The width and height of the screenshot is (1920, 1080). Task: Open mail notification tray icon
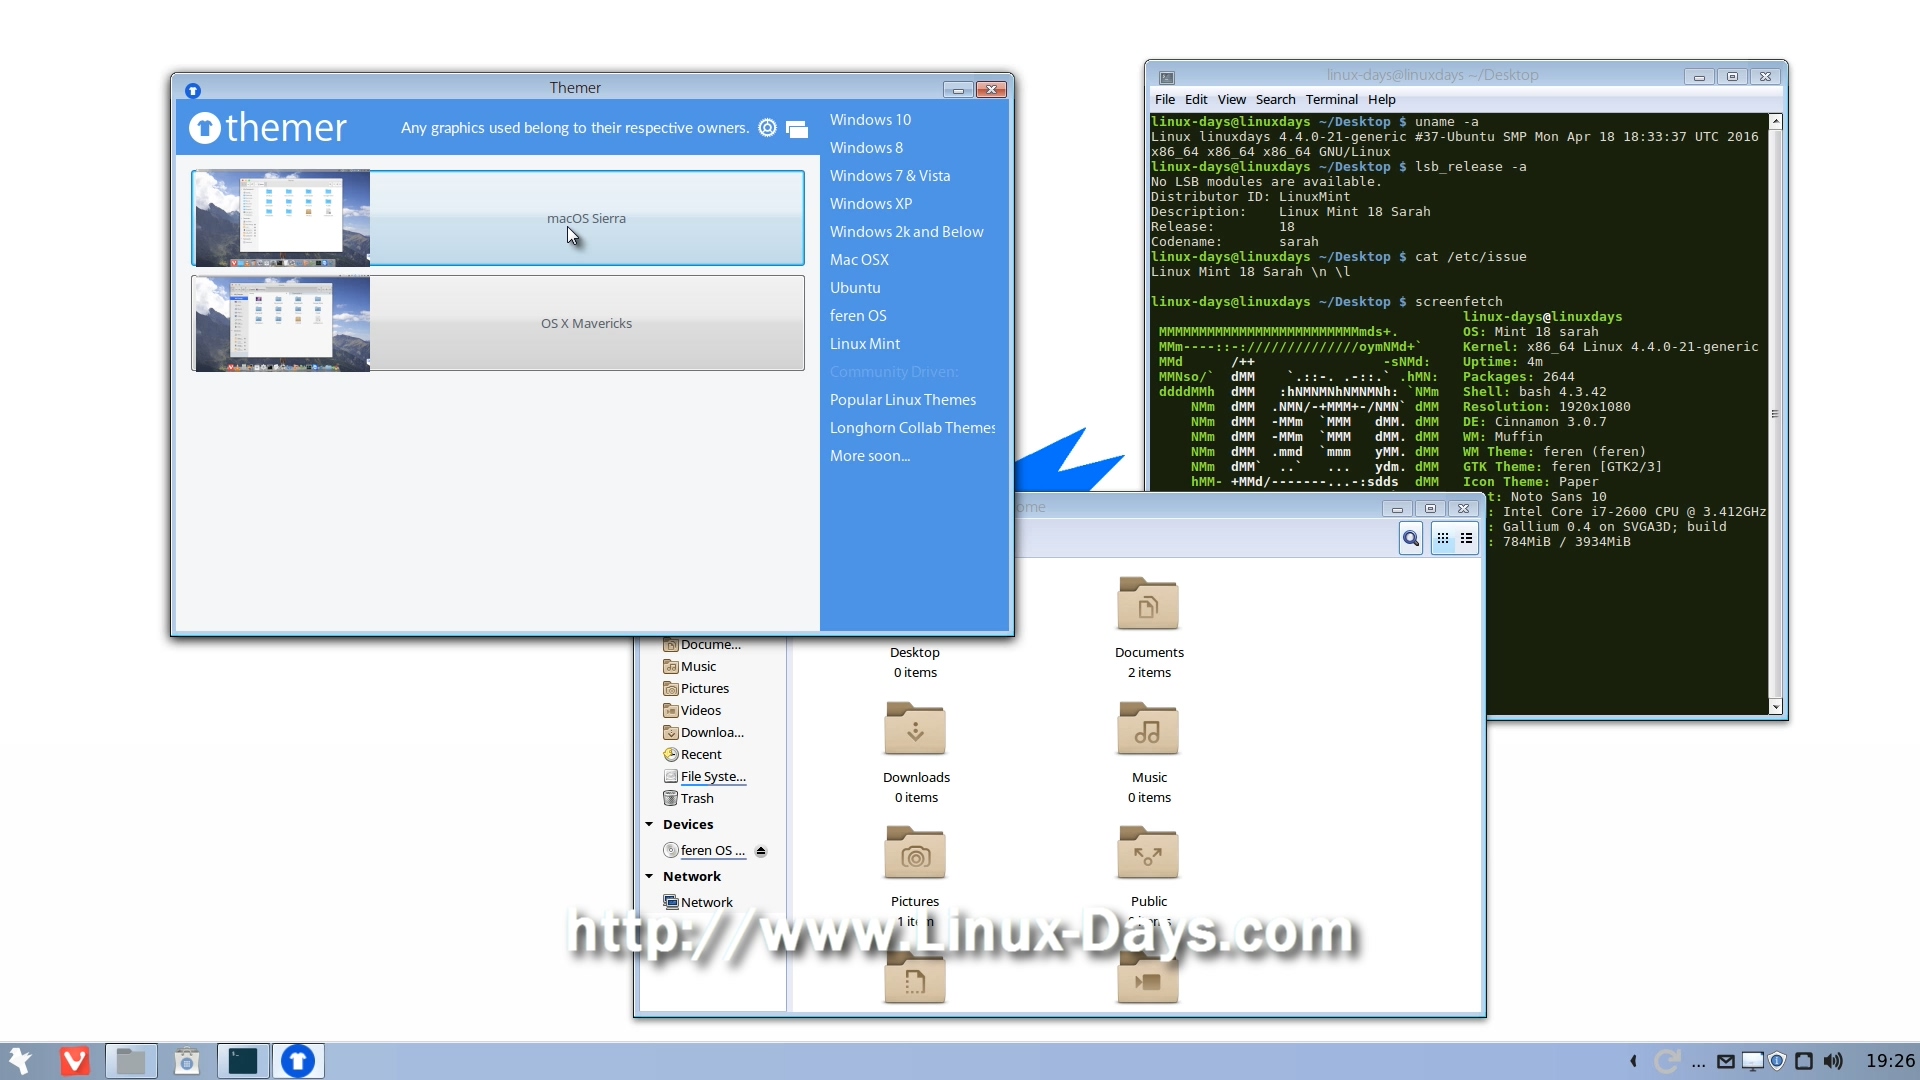[x=1726, y=1062]
